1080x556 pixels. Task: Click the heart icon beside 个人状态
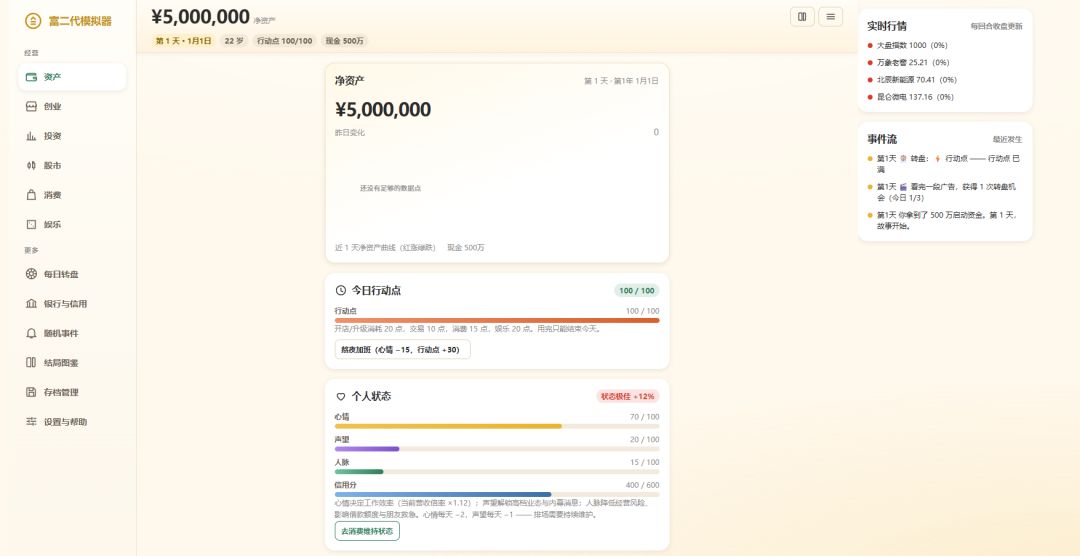click(x=340, y=397)
